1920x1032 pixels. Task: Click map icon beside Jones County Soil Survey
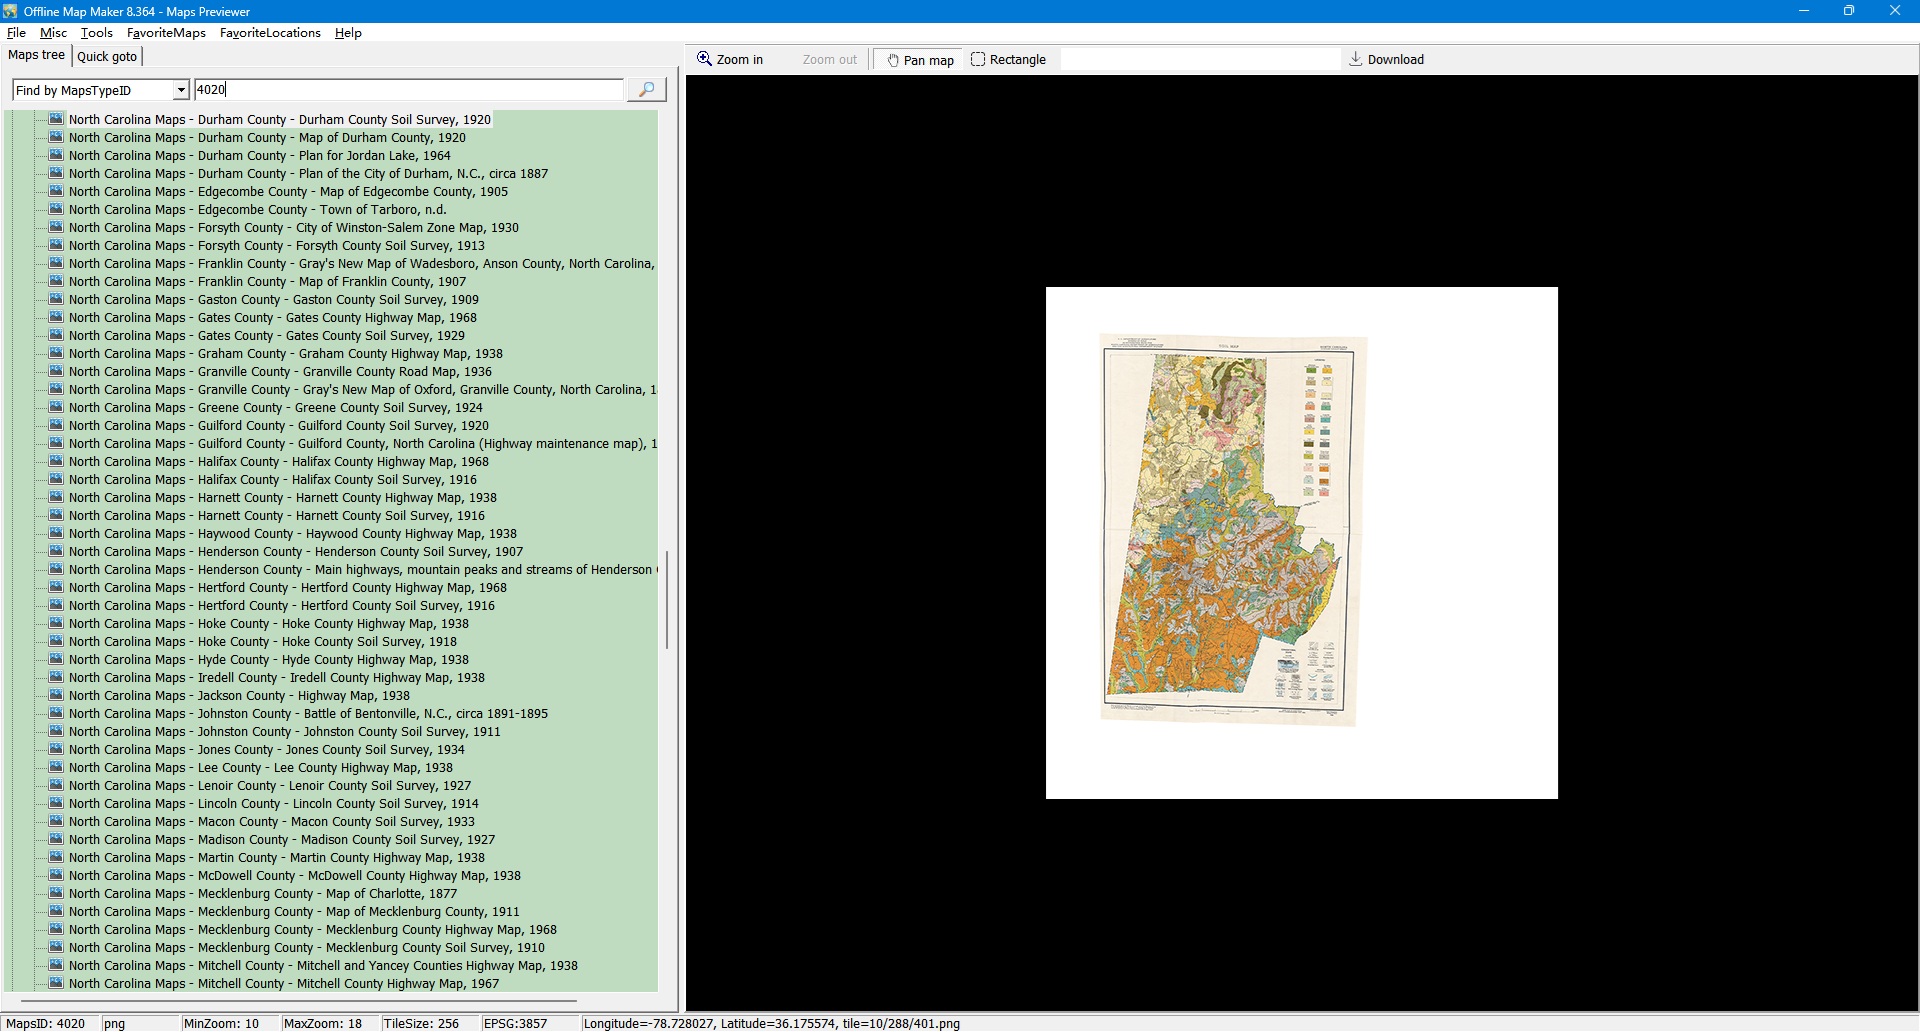56,749
